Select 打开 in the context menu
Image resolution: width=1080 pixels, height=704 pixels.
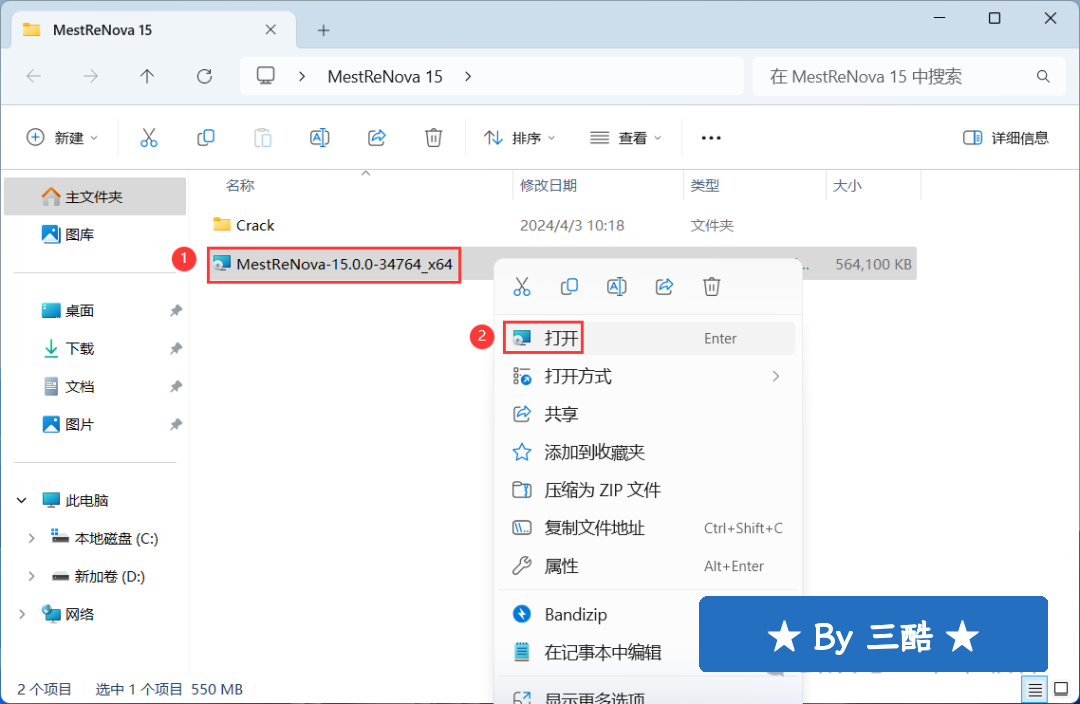(647, 338)
